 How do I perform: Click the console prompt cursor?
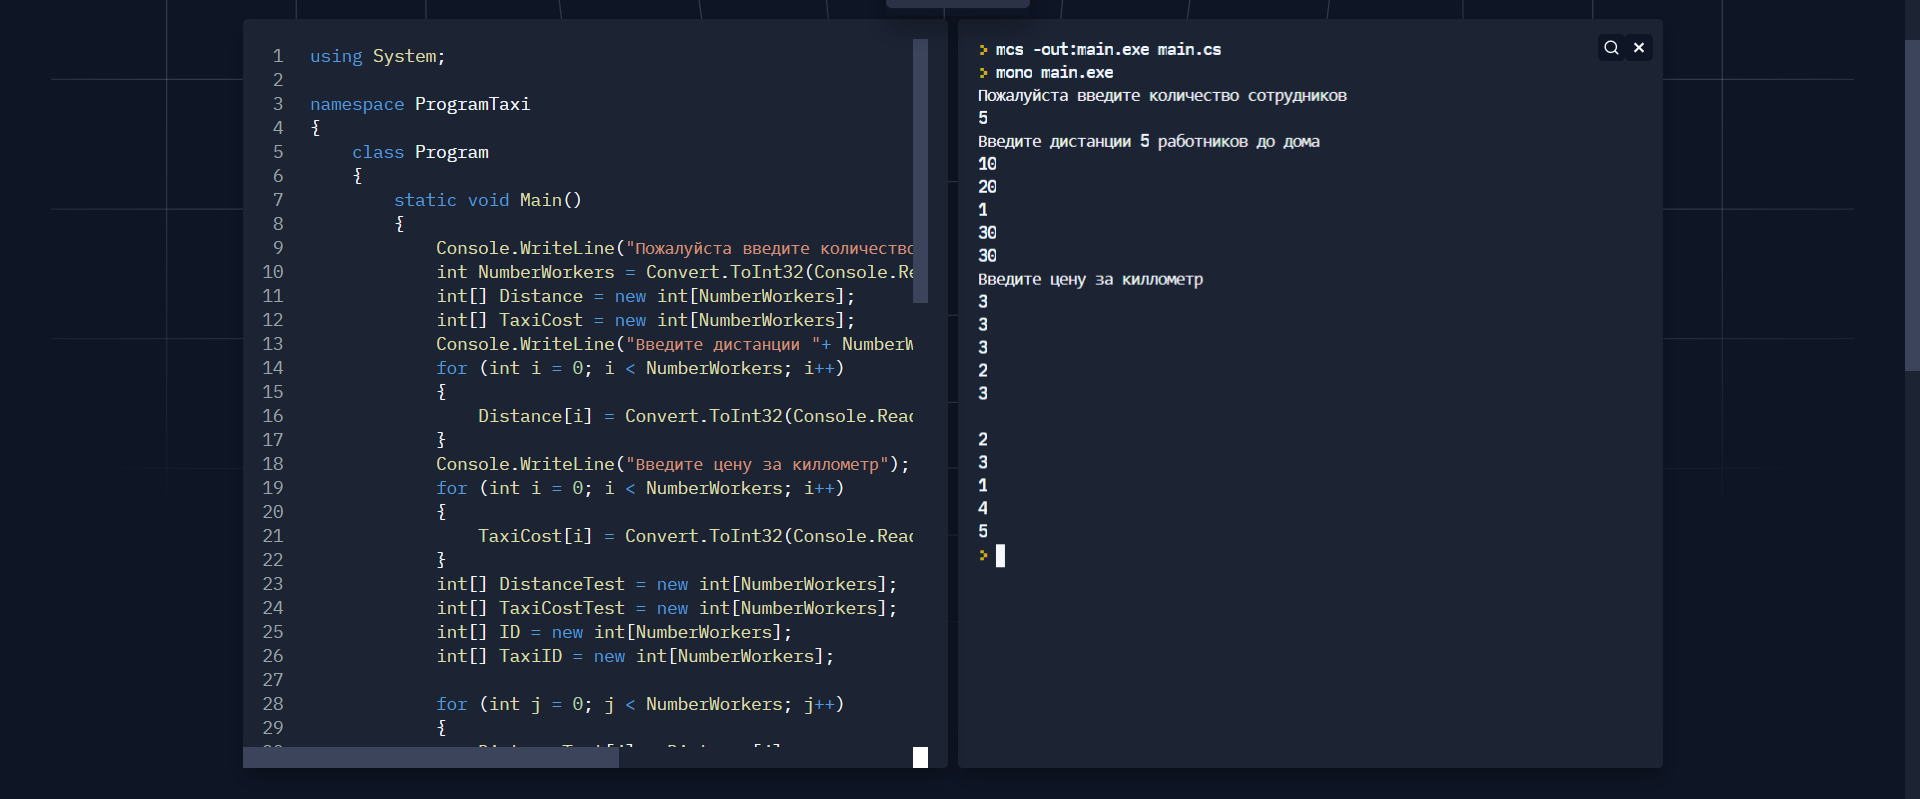(1000, 556)
